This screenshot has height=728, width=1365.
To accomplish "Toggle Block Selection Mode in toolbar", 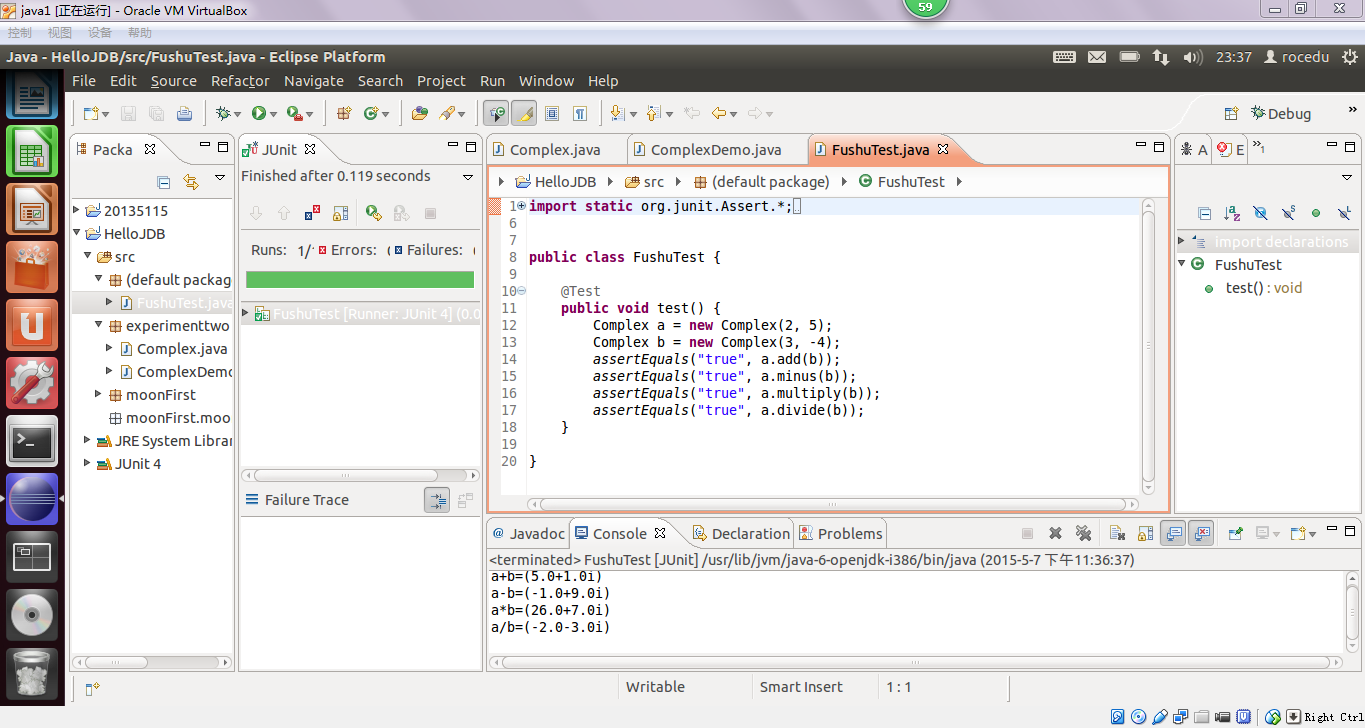I will (551, 114).
